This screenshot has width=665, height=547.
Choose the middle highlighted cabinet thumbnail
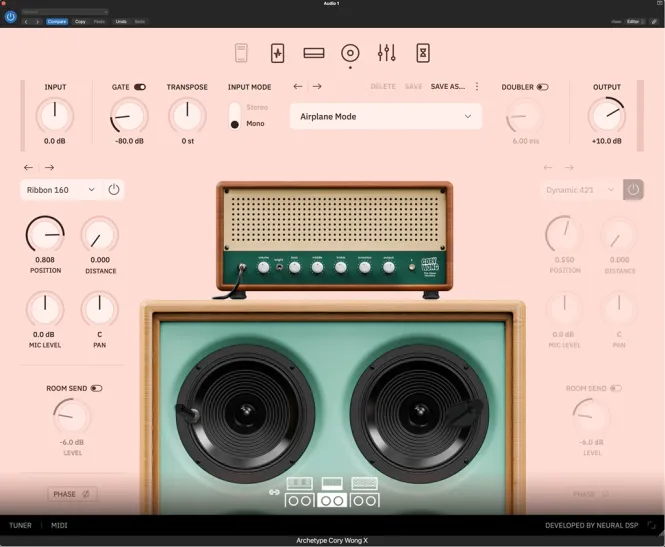coord(332,501)
